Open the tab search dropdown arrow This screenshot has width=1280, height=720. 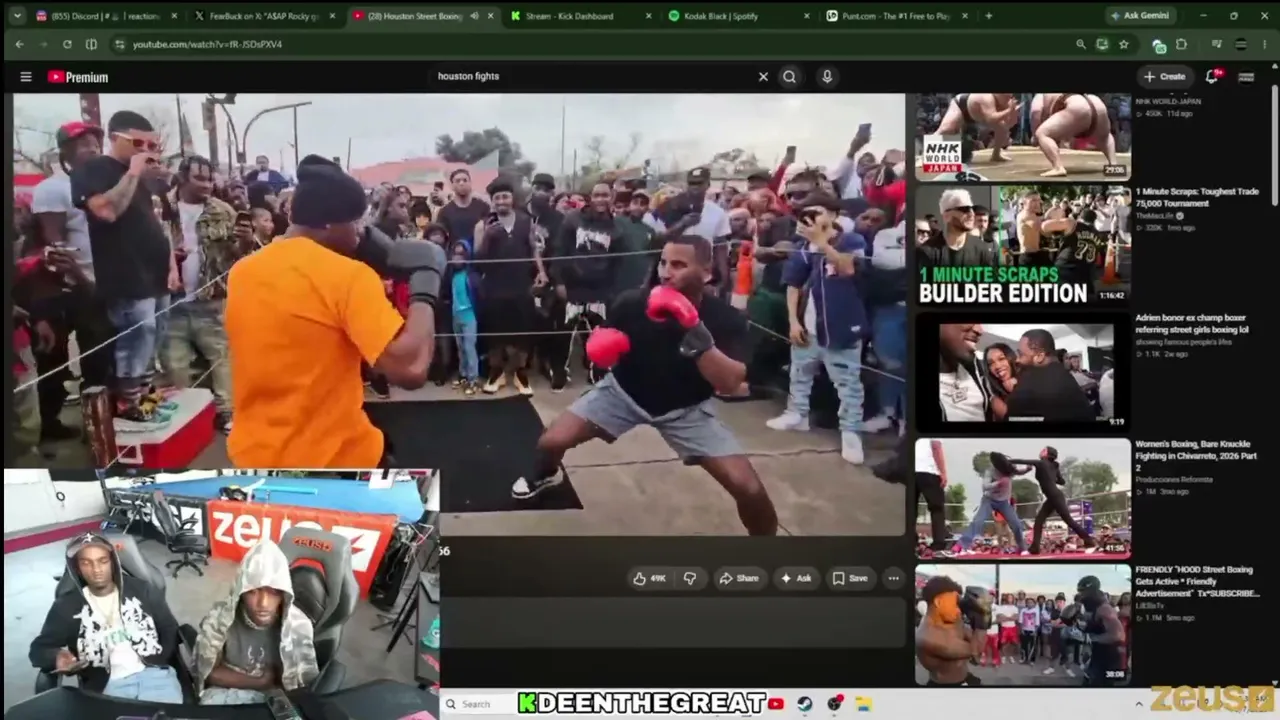[16, 16]
